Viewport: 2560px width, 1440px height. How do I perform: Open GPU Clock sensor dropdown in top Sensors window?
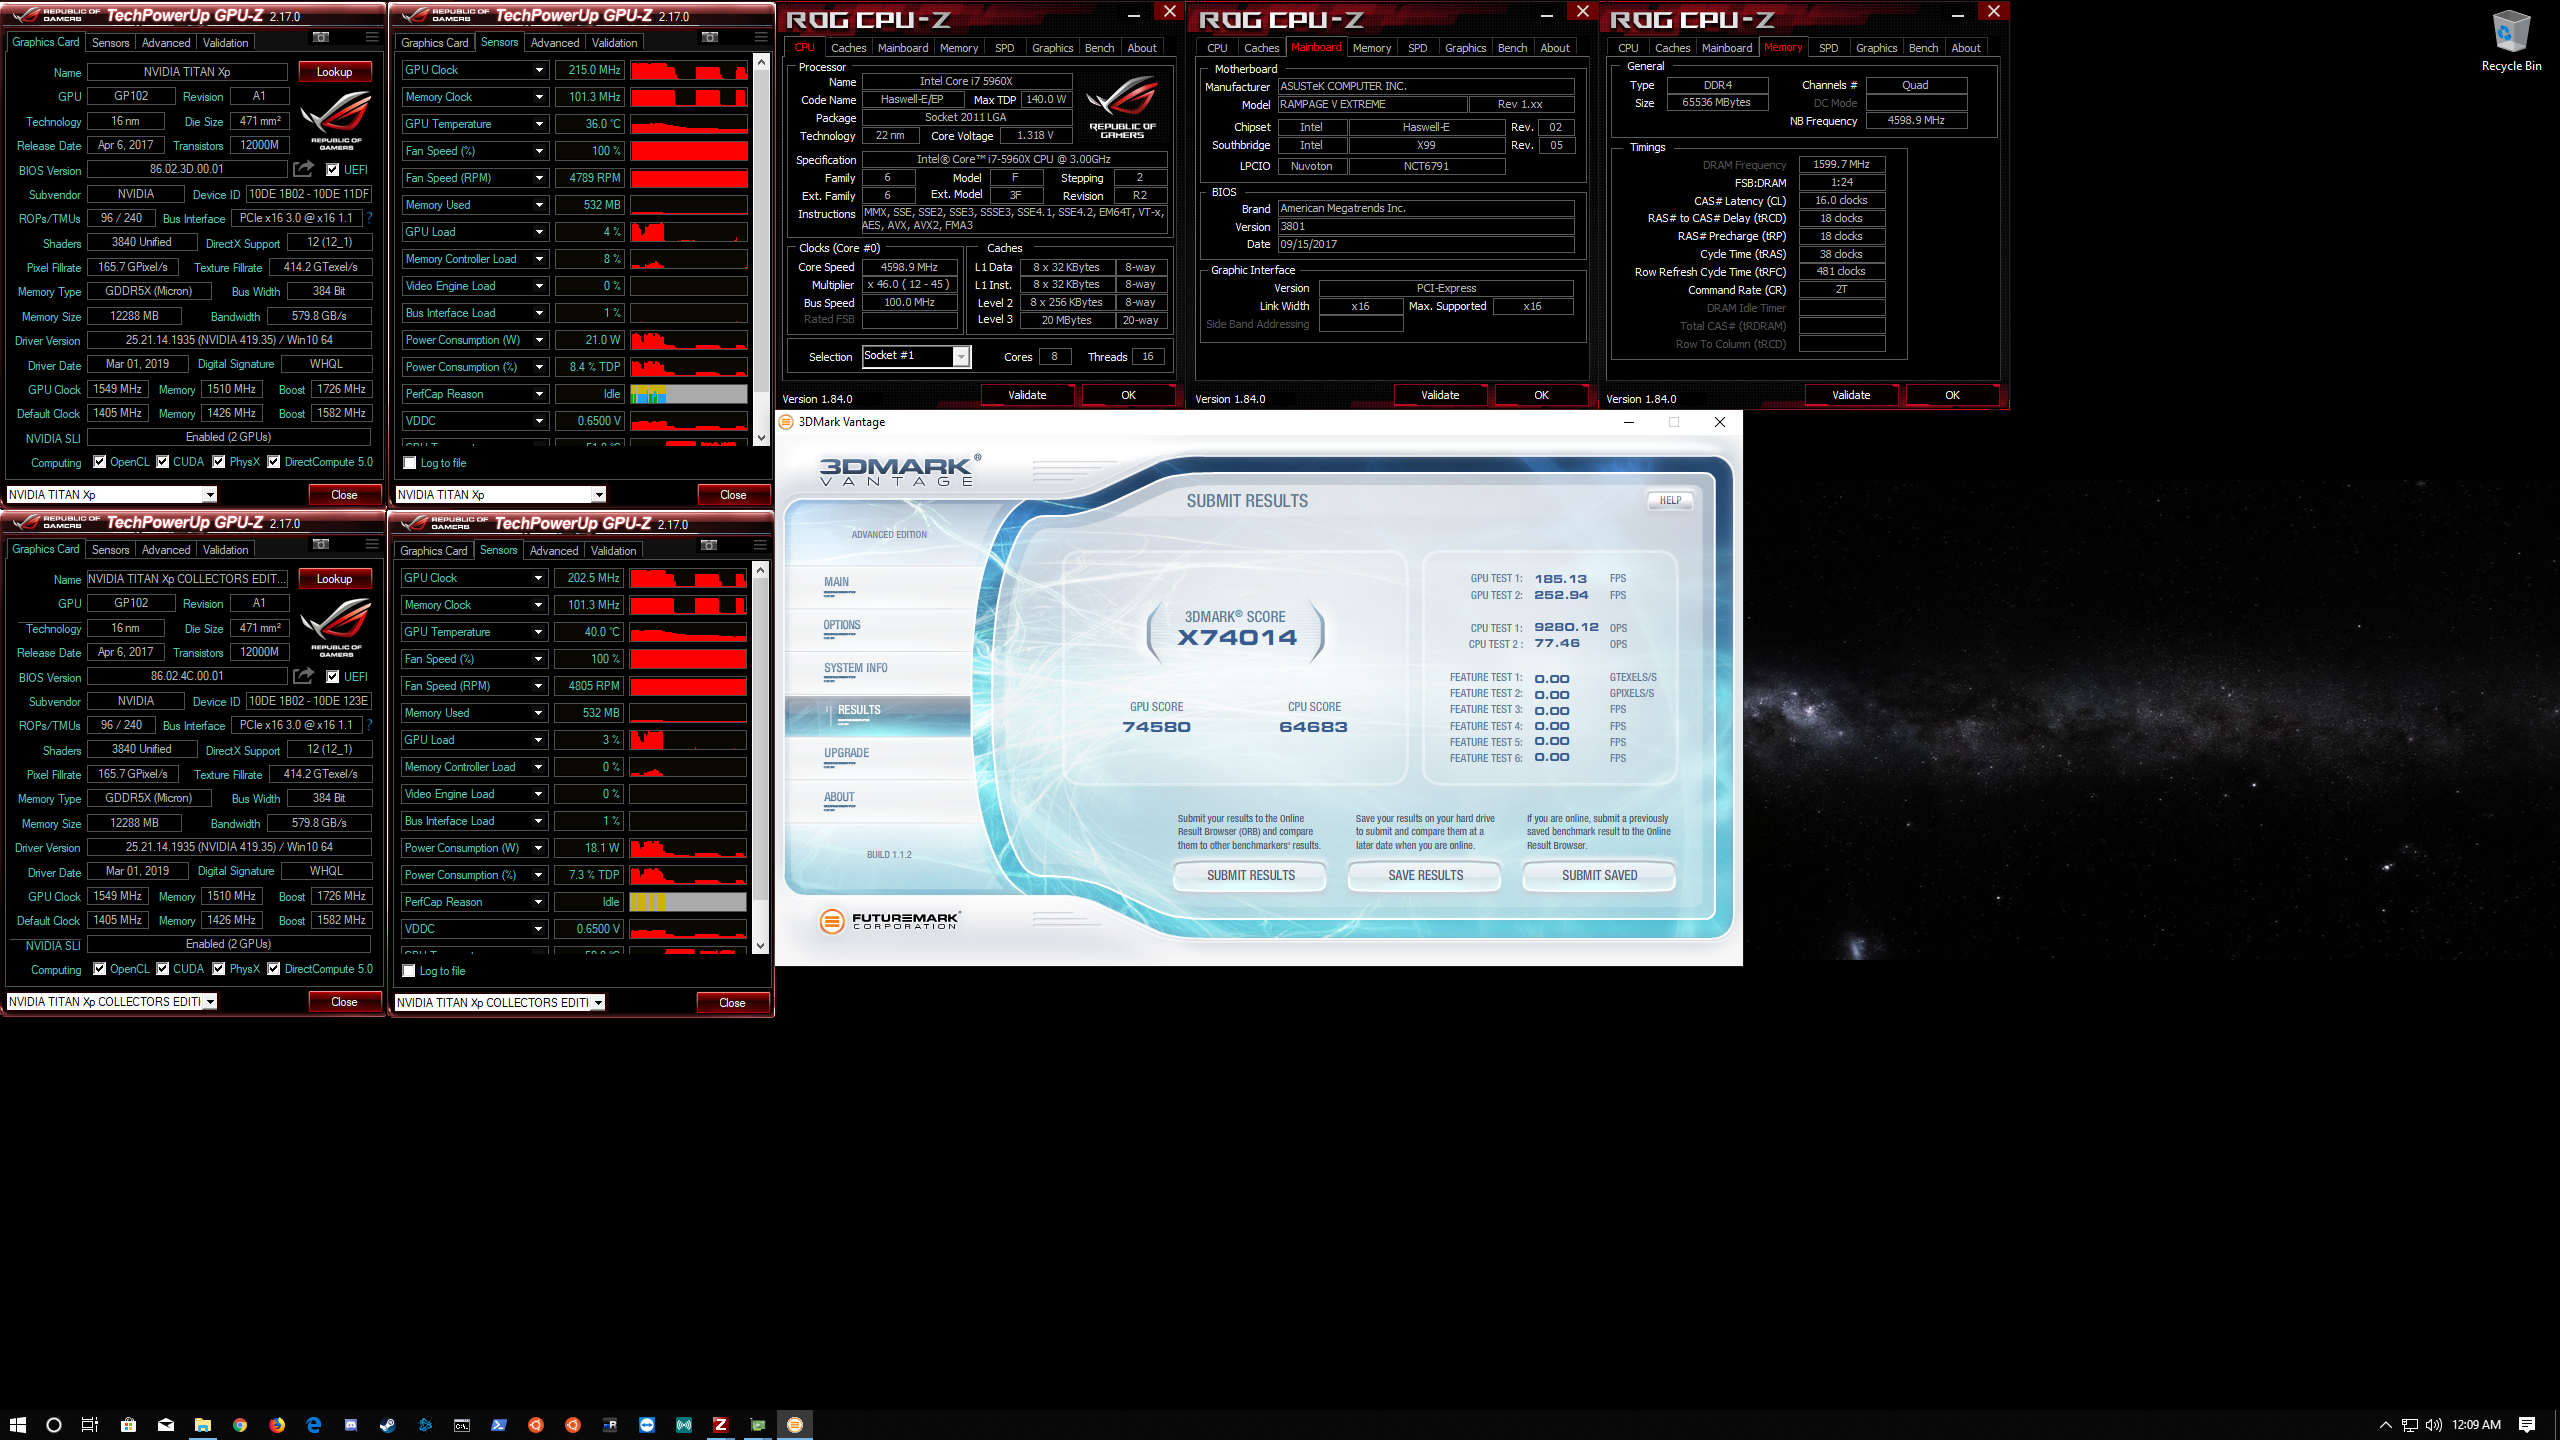(539, 70)
